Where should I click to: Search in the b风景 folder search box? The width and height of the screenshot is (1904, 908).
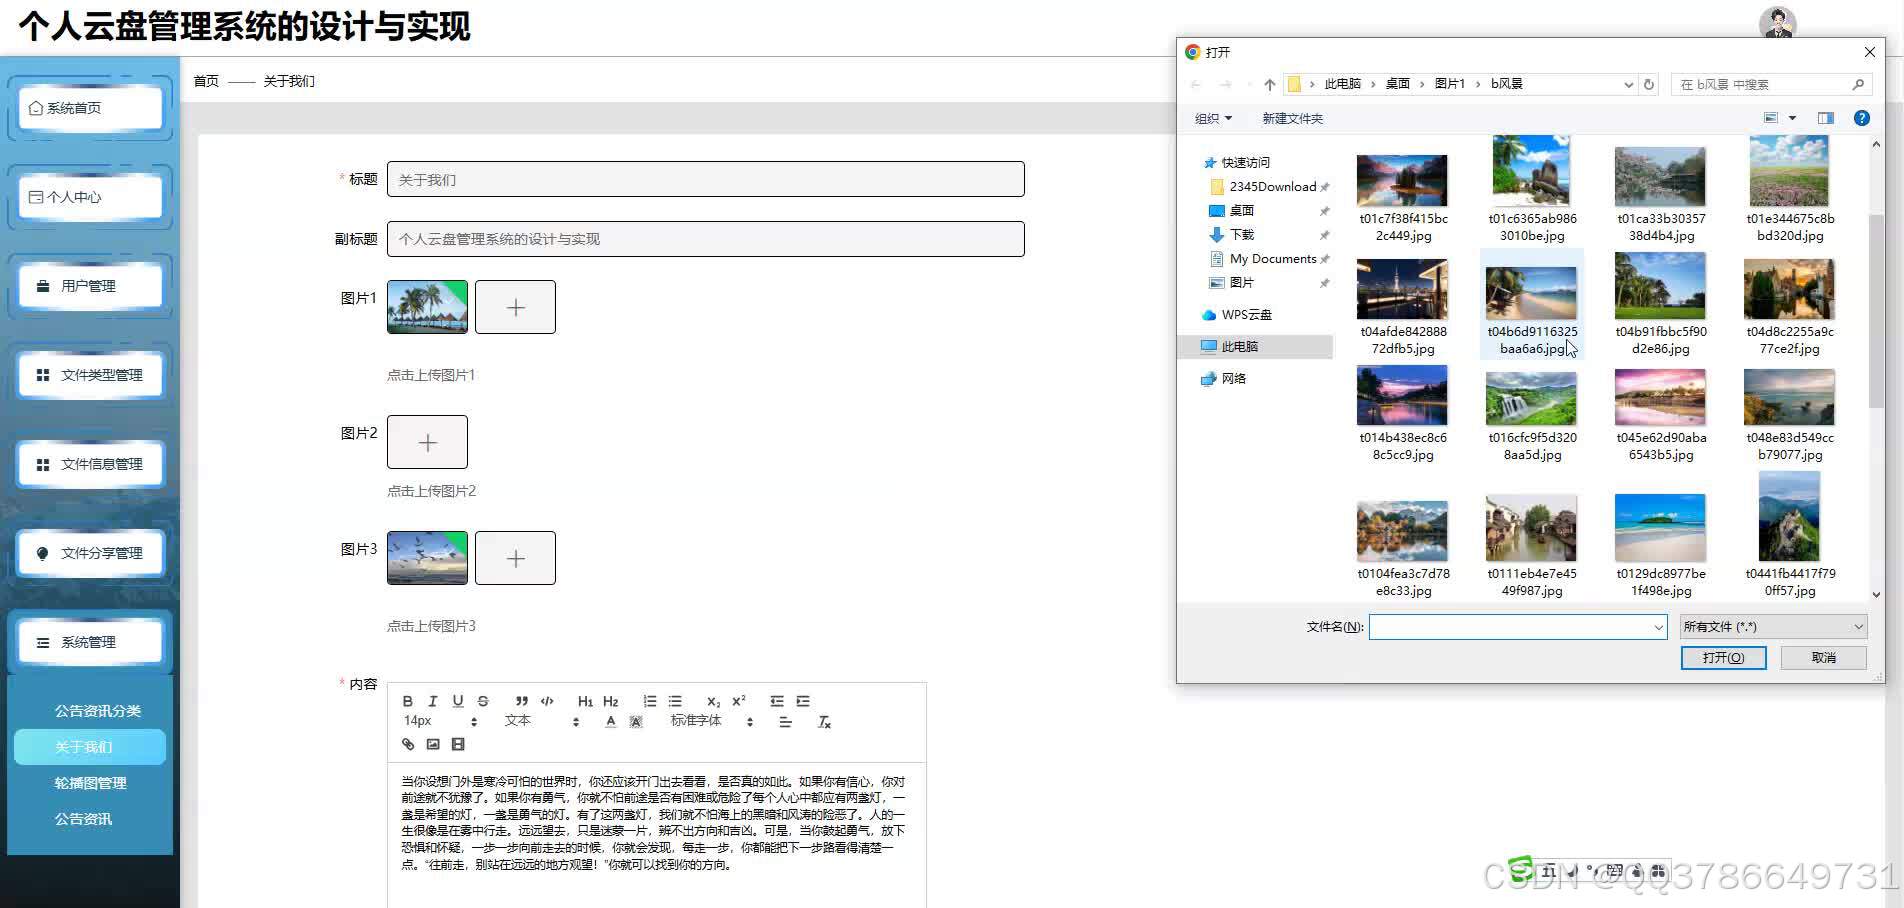click(1771, 84)
